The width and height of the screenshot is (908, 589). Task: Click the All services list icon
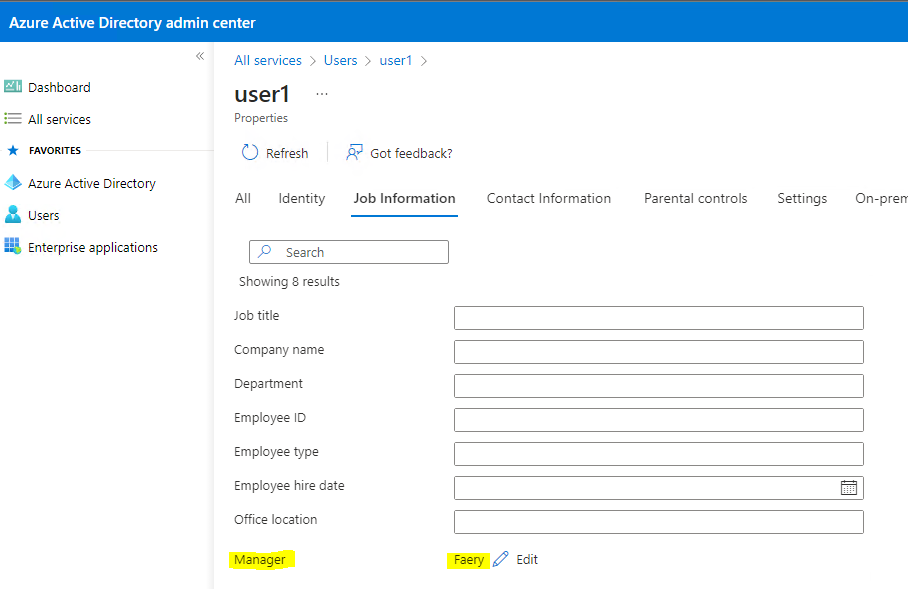click(13, 119)
